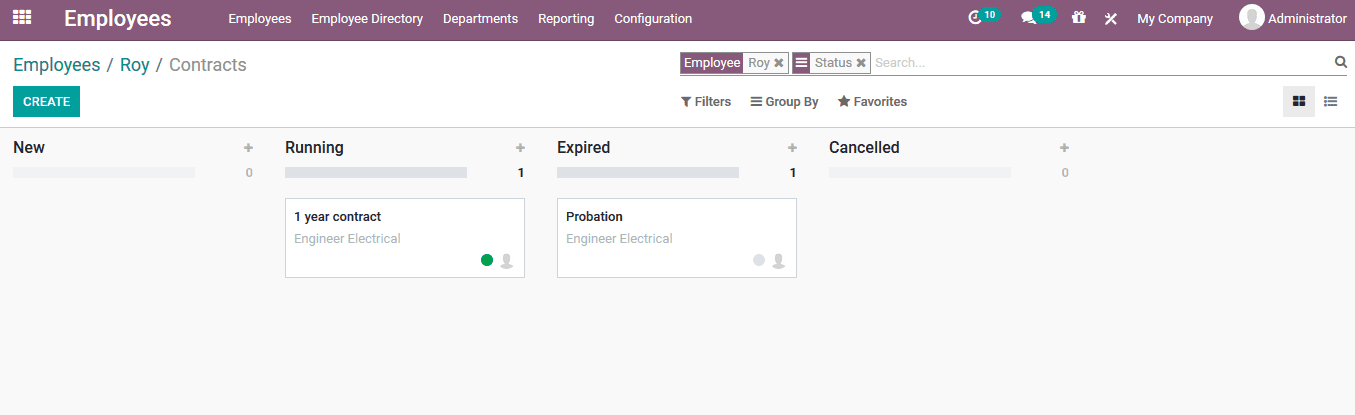Screen dimensions: 1355x415
Task: Go to the Roy breadcrumb link
Action: pos(134,65)
